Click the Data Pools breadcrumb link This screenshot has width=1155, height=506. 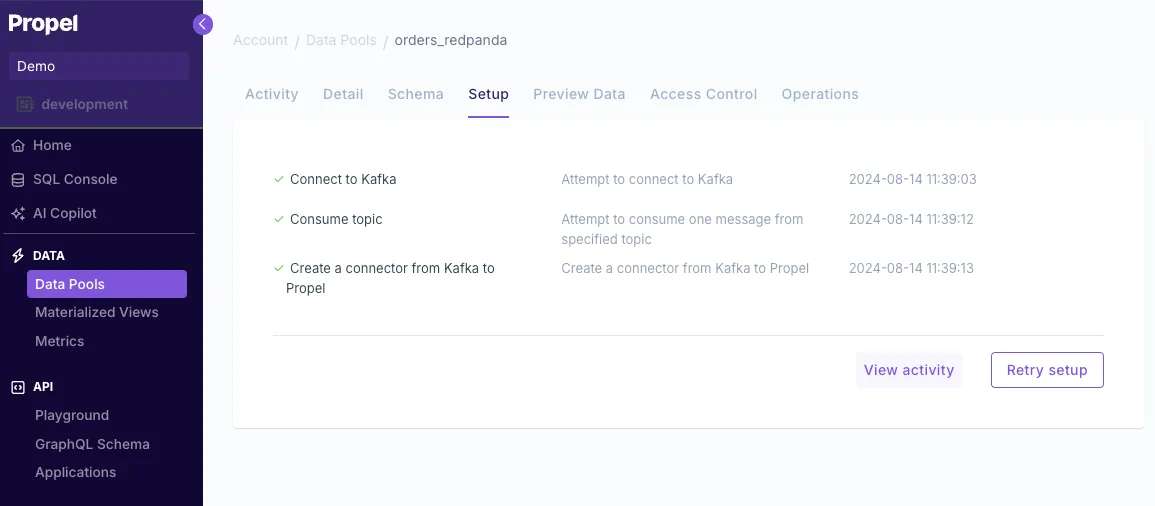pyautogui.click(x=341, y=41)
